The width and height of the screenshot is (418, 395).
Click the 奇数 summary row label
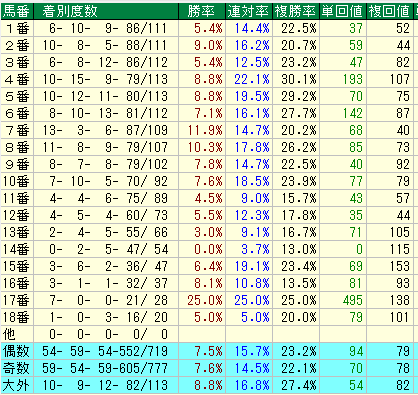[17, 368]
